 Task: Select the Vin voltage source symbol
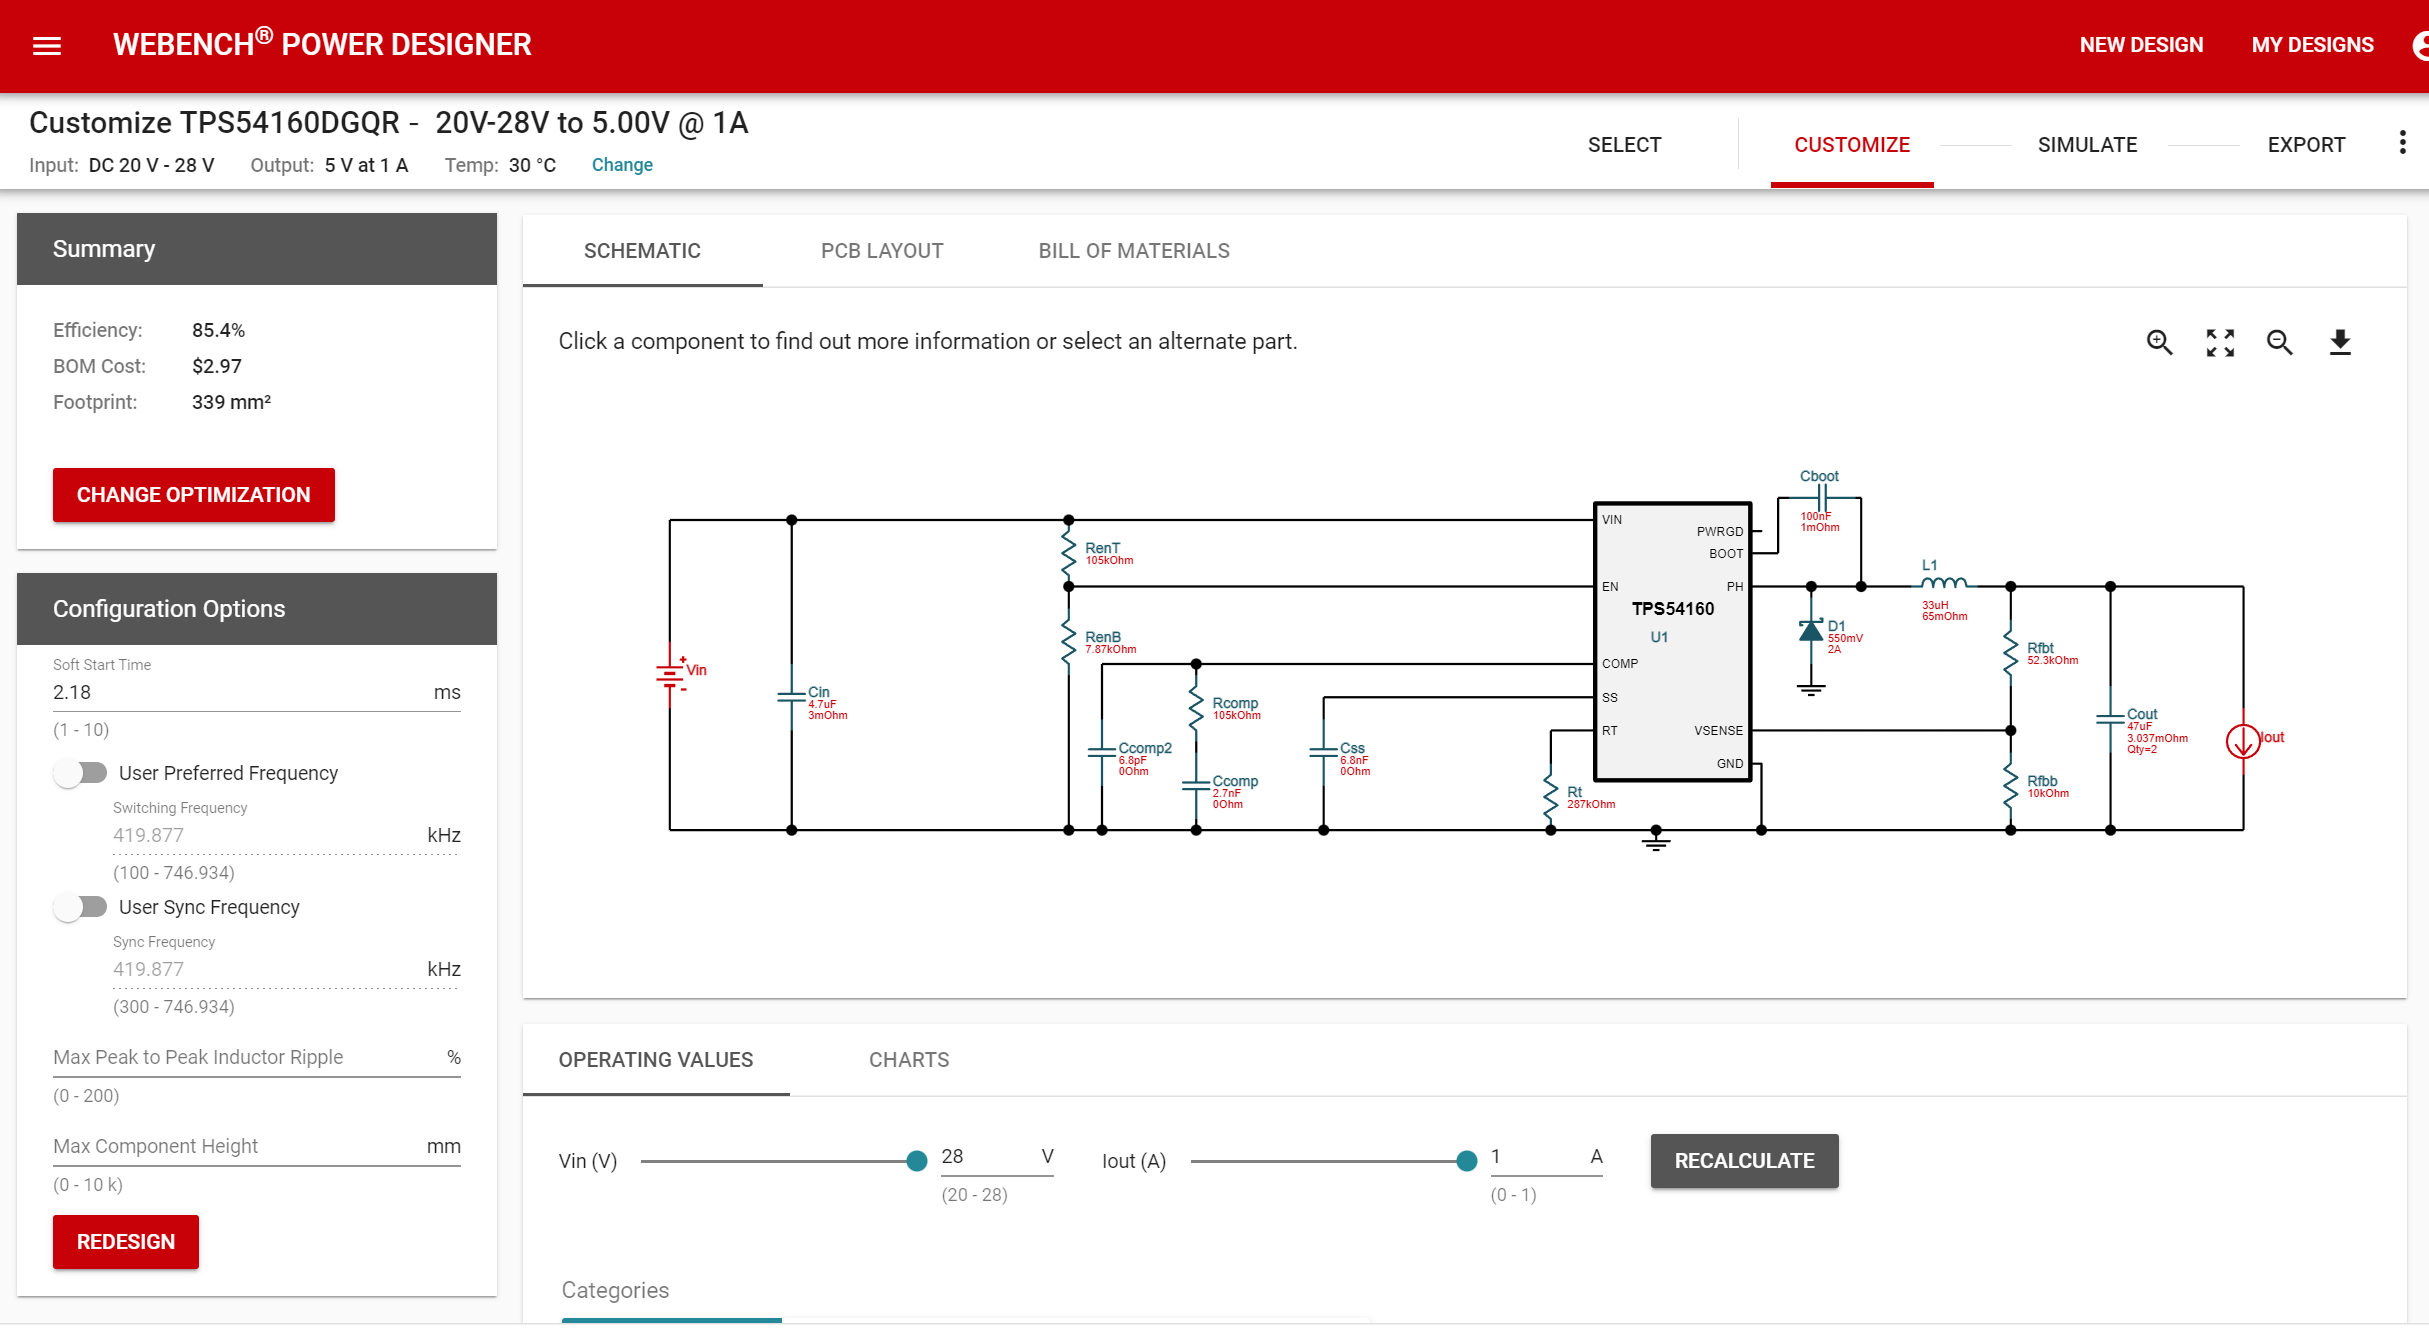coord(672,674)
